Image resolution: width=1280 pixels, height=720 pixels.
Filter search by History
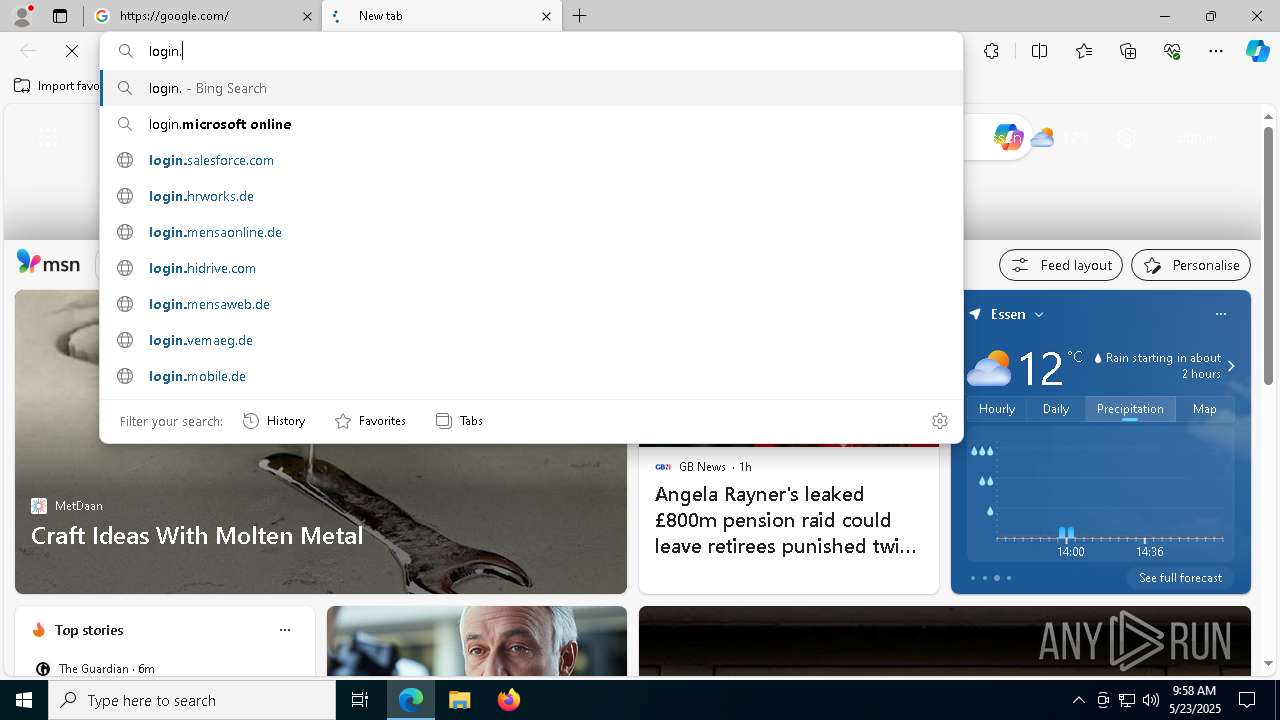pos(274,421)
